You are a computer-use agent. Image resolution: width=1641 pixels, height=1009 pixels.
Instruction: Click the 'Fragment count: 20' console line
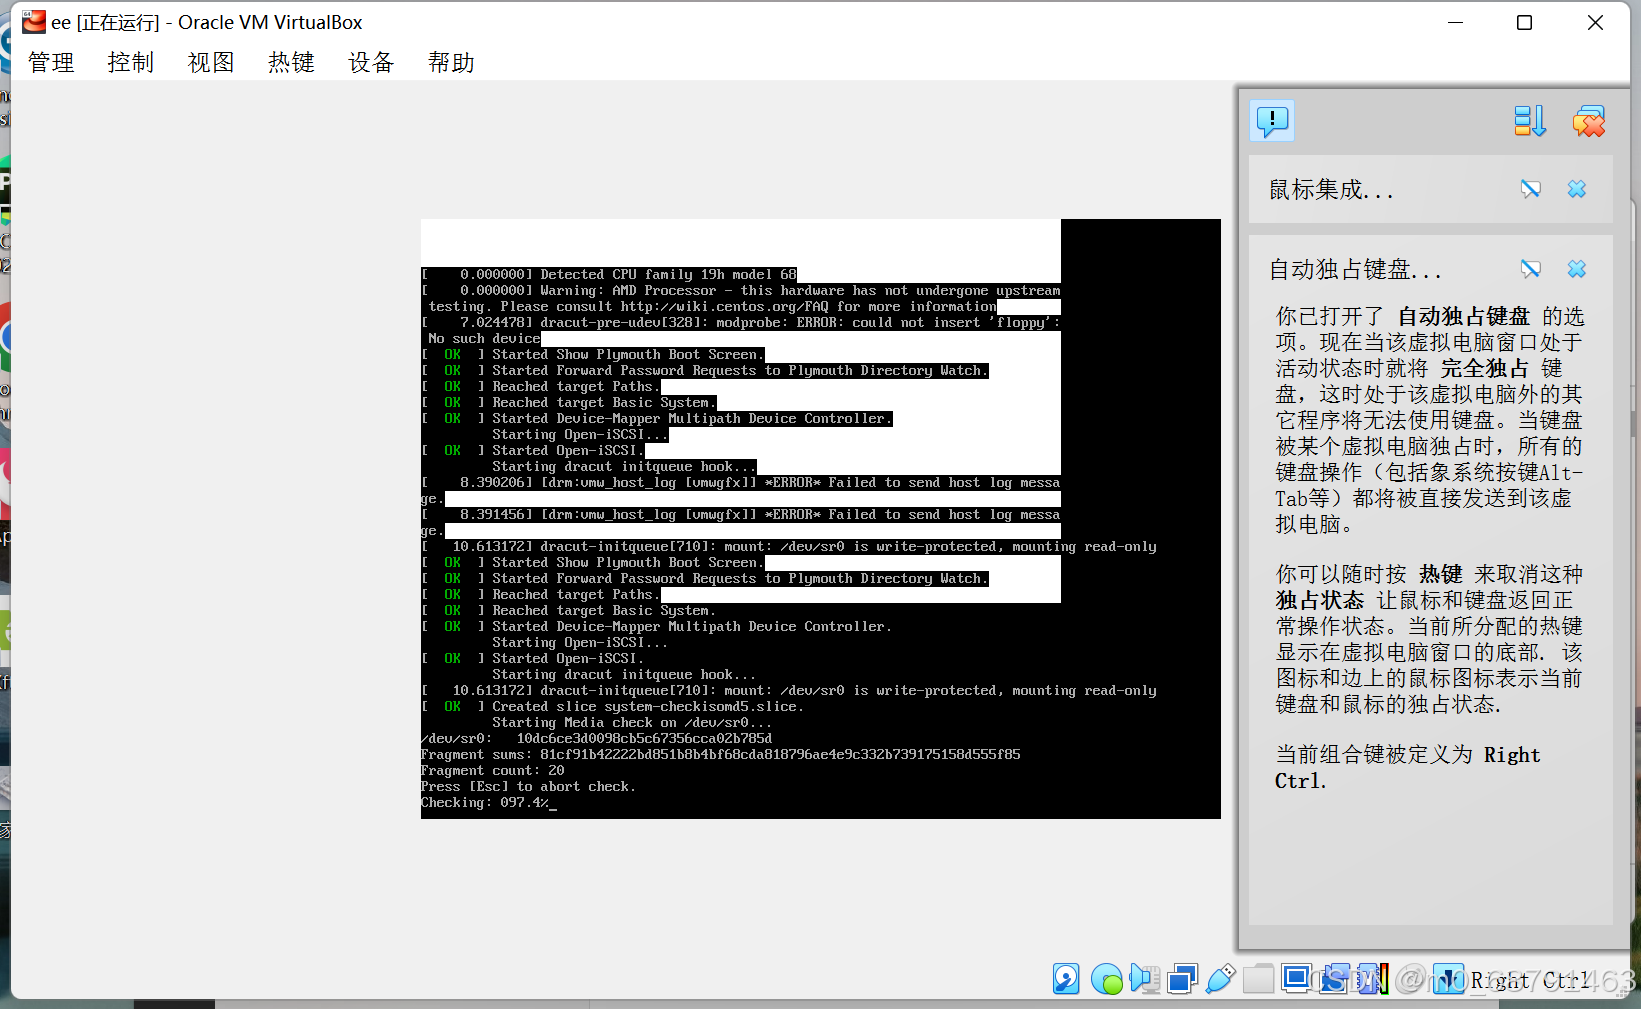[x=492, y=771]
